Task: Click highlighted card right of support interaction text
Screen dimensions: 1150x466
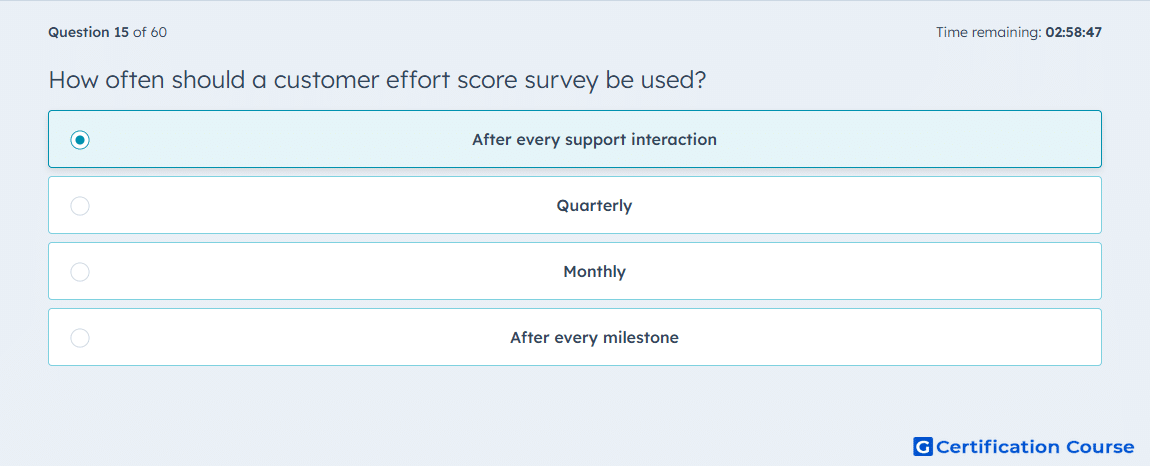Action: [909, 139]
